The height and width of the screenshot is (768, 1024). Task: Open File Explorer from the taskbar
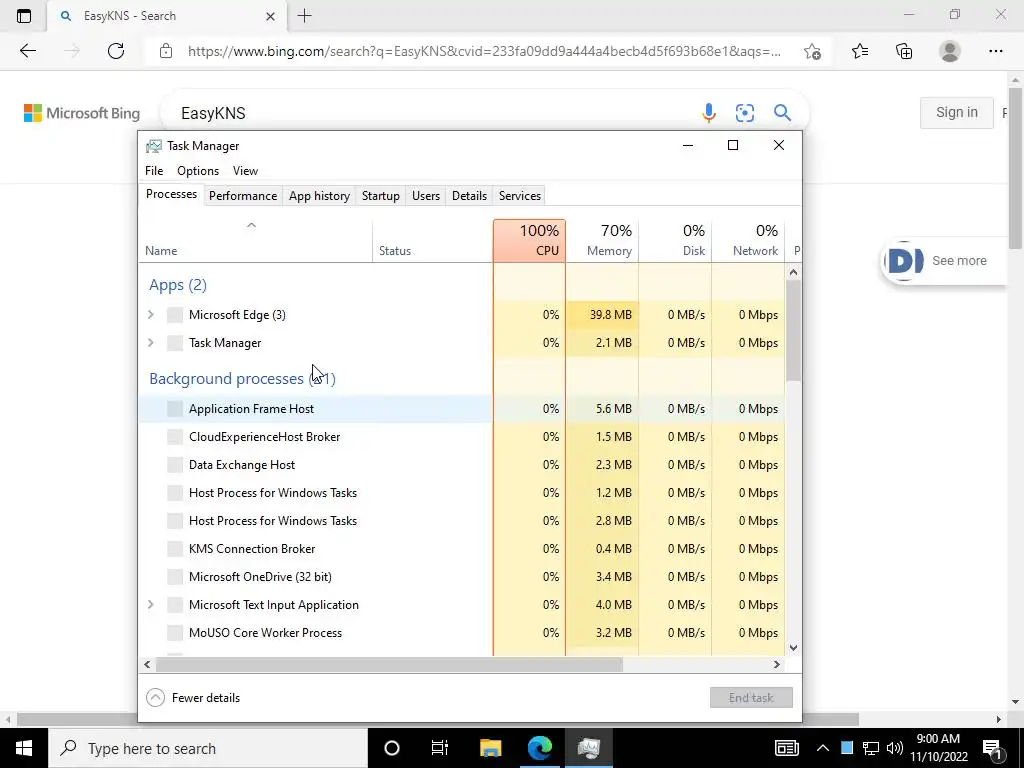click(x=490, y=748)
